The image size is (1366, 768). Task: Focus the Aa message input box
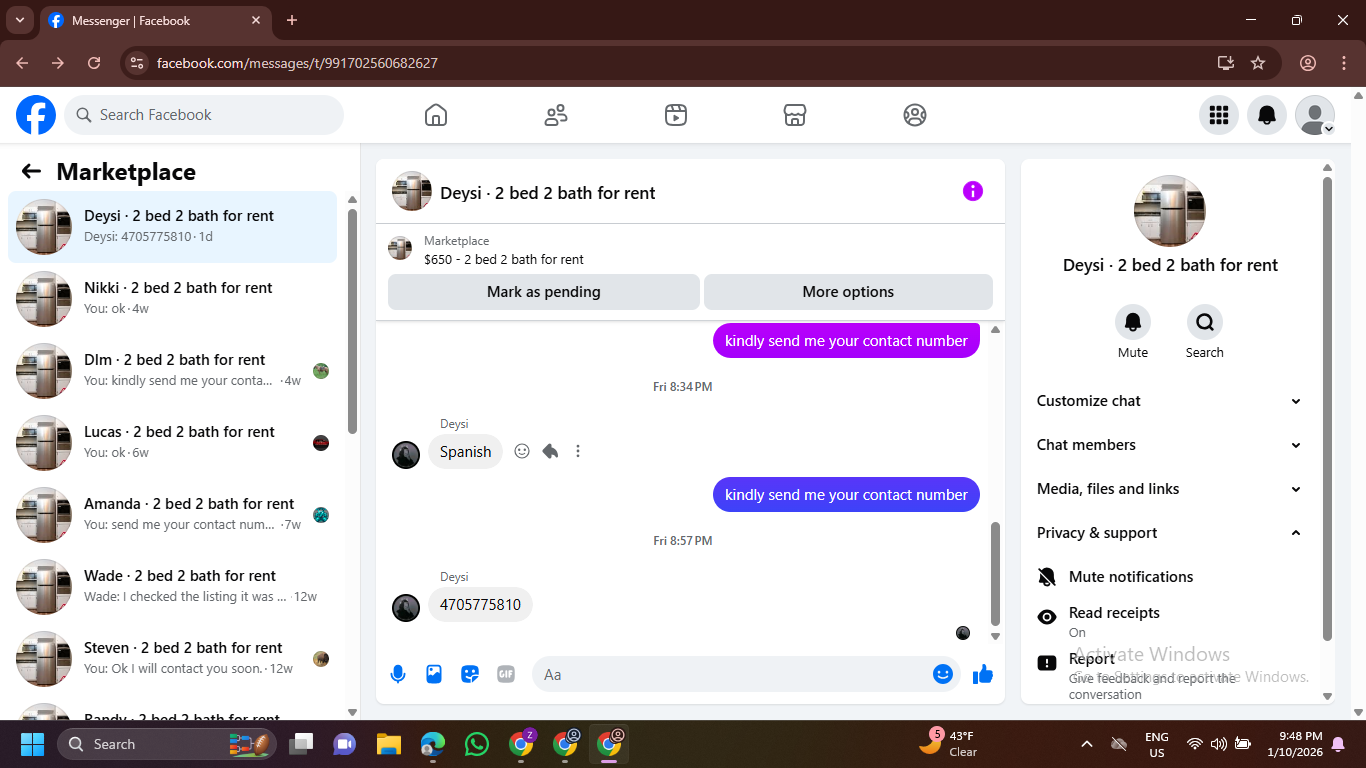click(732, 674)
